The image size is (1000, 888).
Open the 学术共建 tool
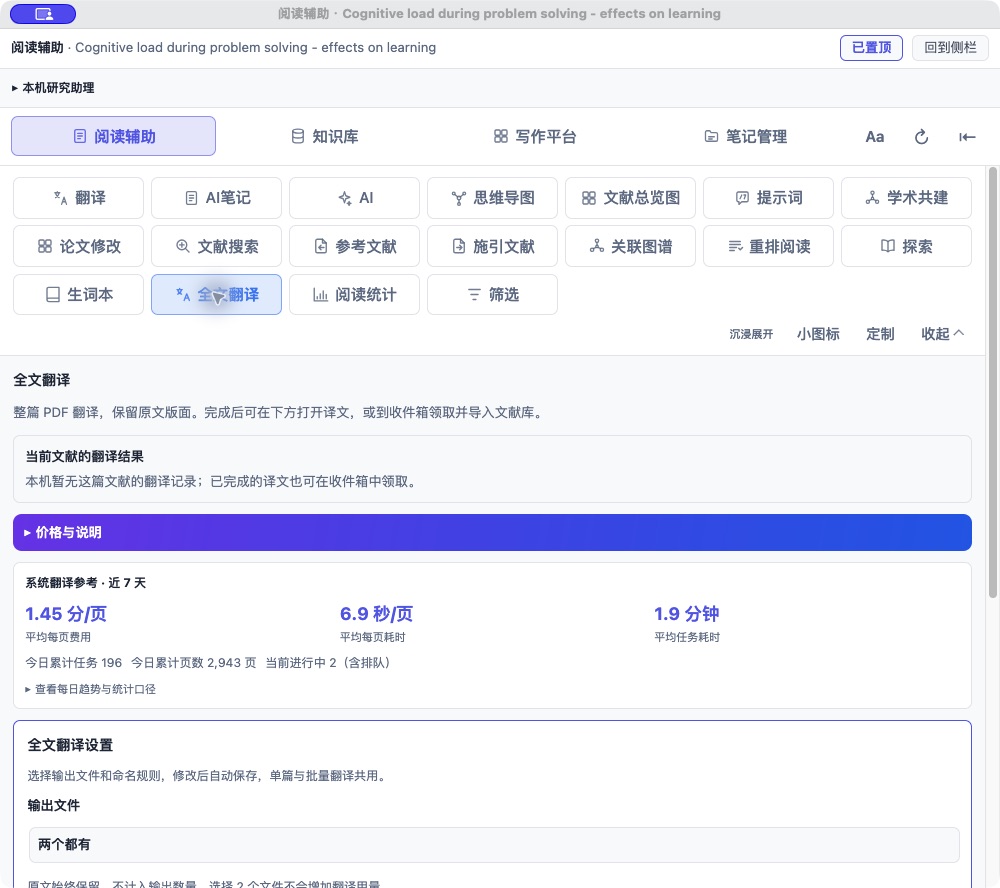click(906, 198)
